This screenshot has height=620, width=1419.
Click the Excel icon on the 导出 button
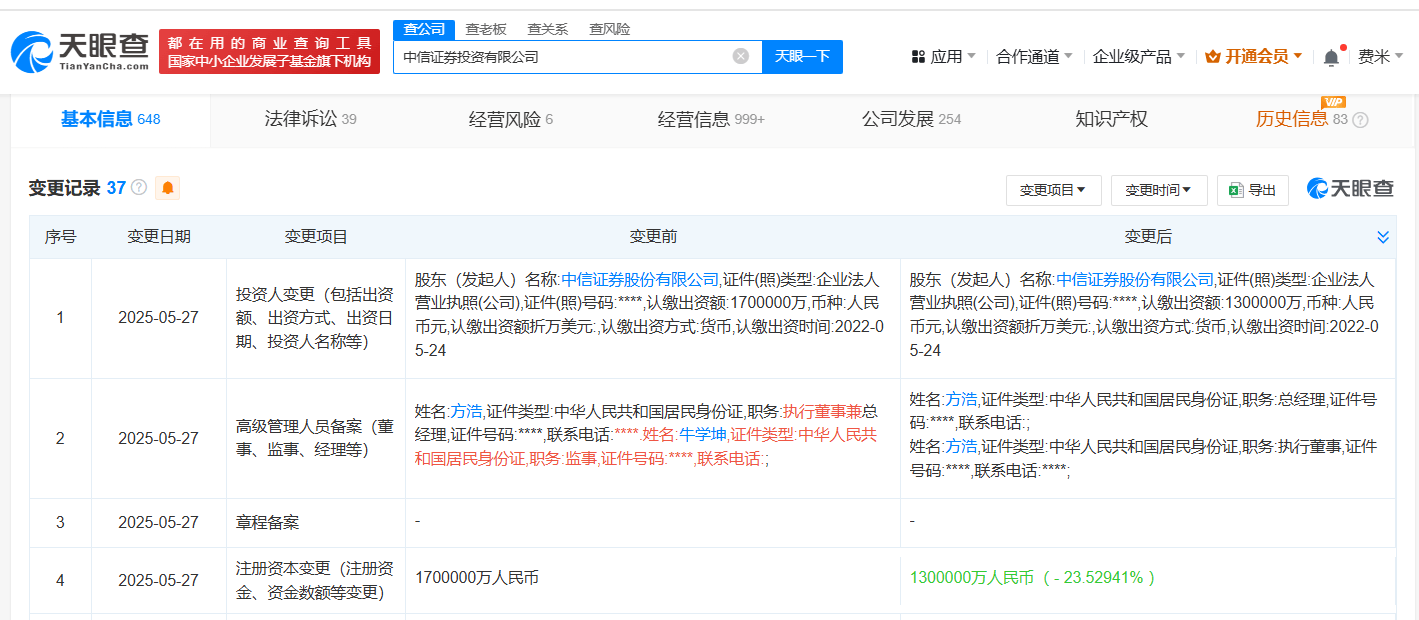click(x=1236, y=190)
